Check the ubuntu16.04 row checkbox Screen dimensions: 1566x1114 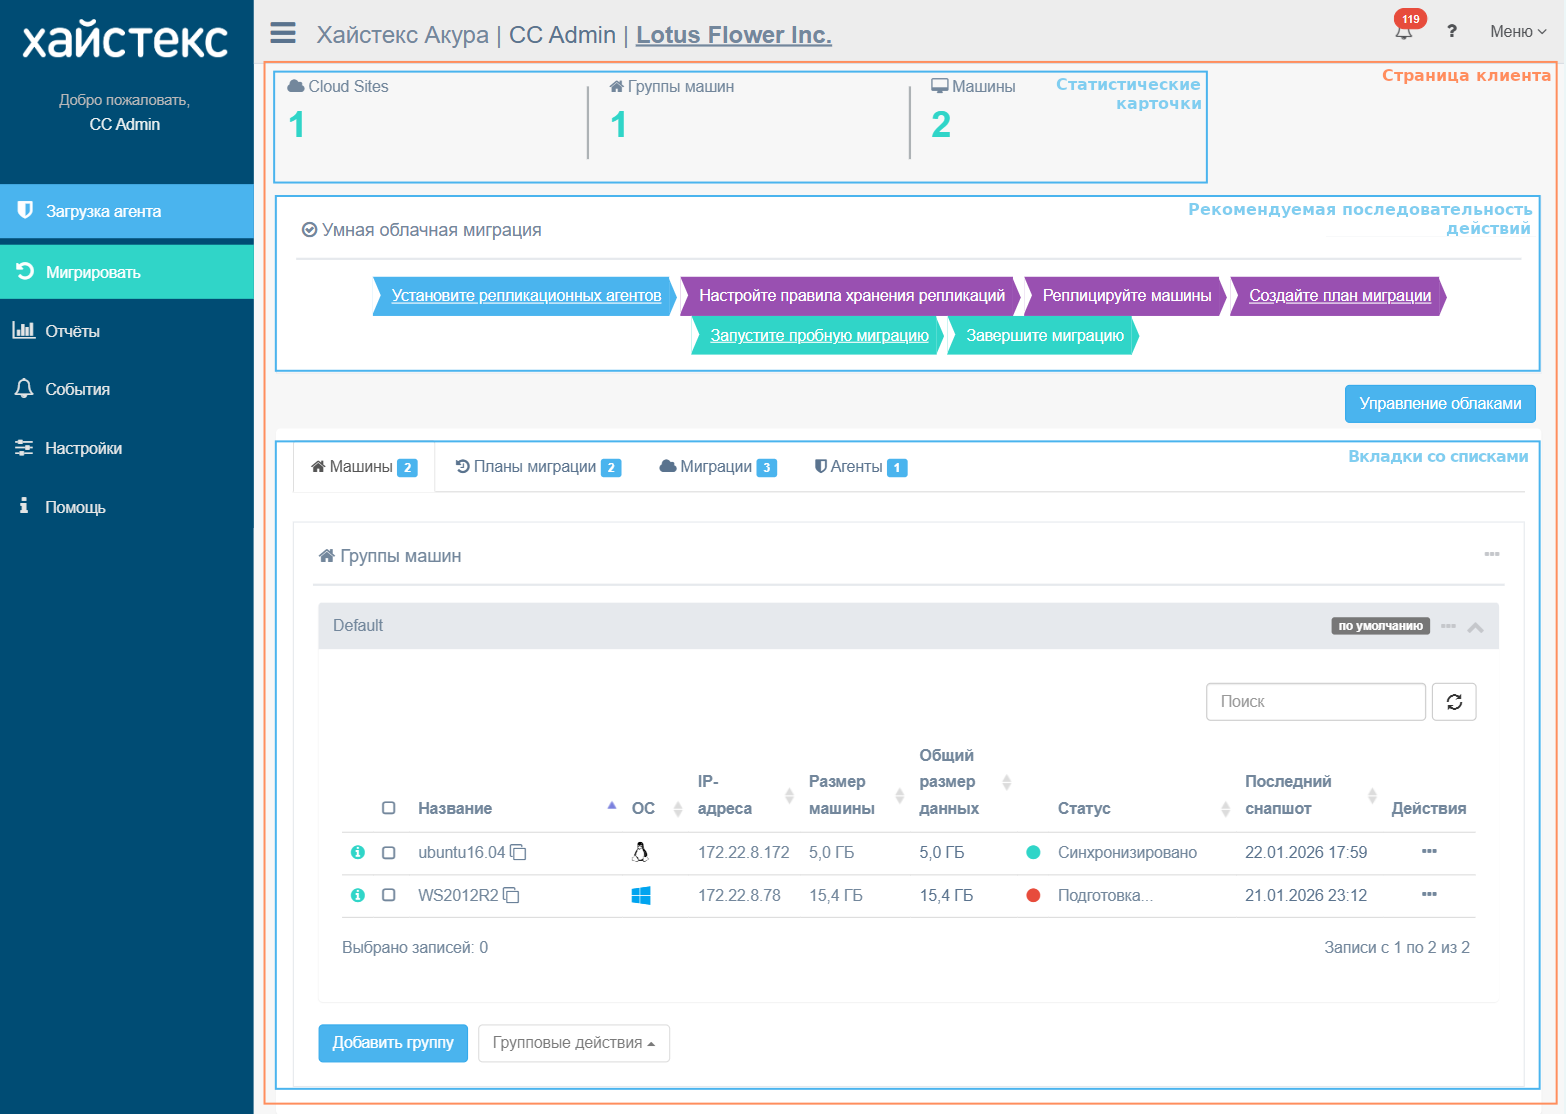point(389,853)
